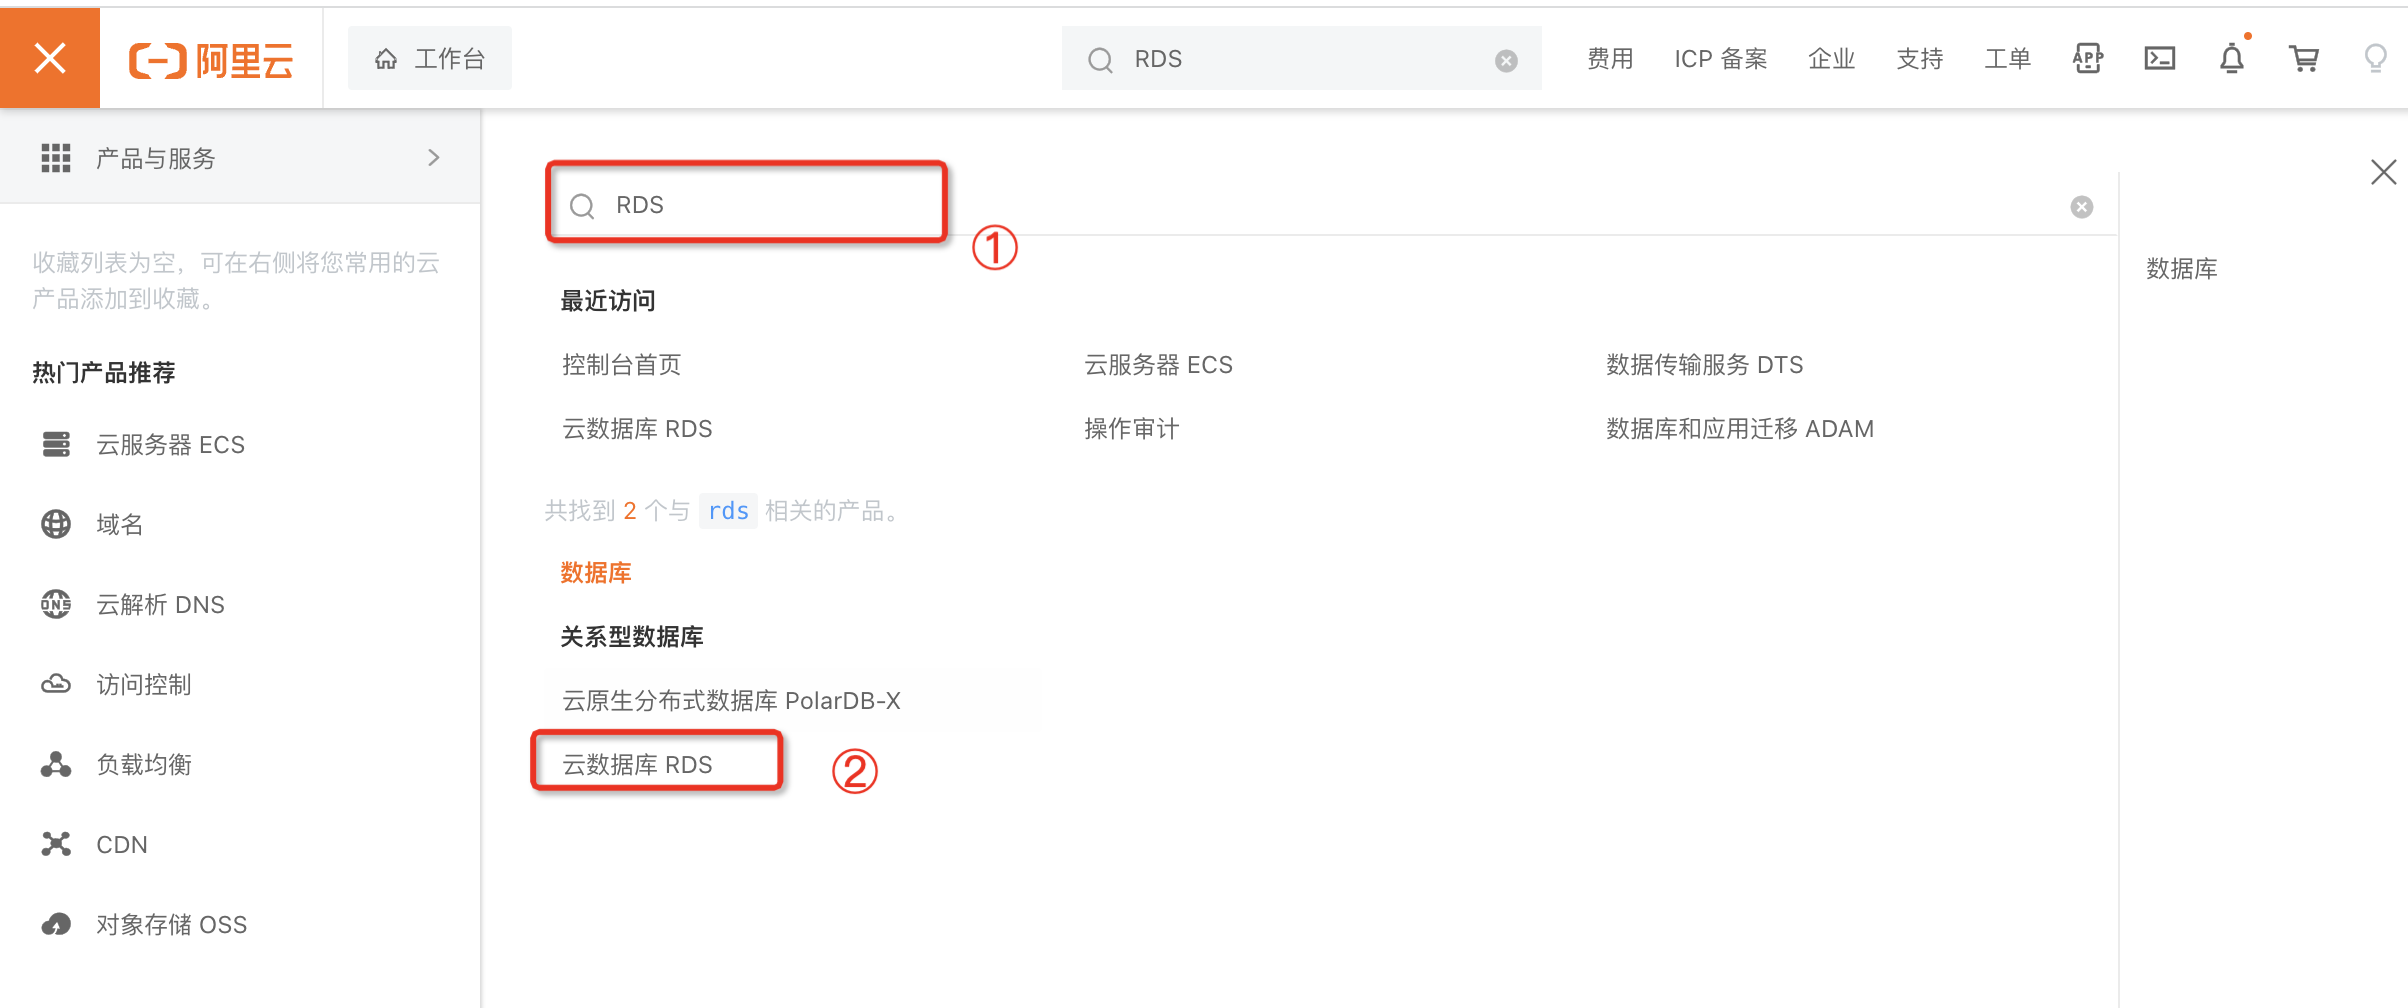This screenshot has height=1008, width=2408.
Task: Click the orange 数据库 category heading
Action: [x=596, y=573]
